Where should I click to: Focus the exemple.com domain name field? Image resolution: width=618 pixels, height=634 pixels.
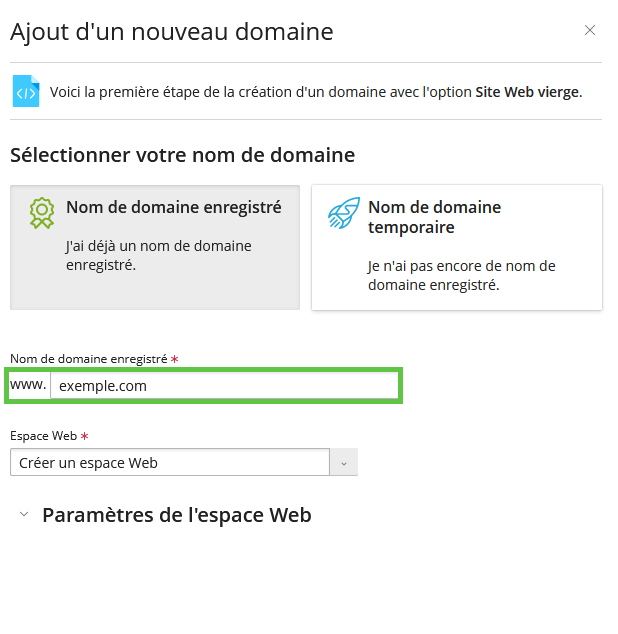coord(224,386)
